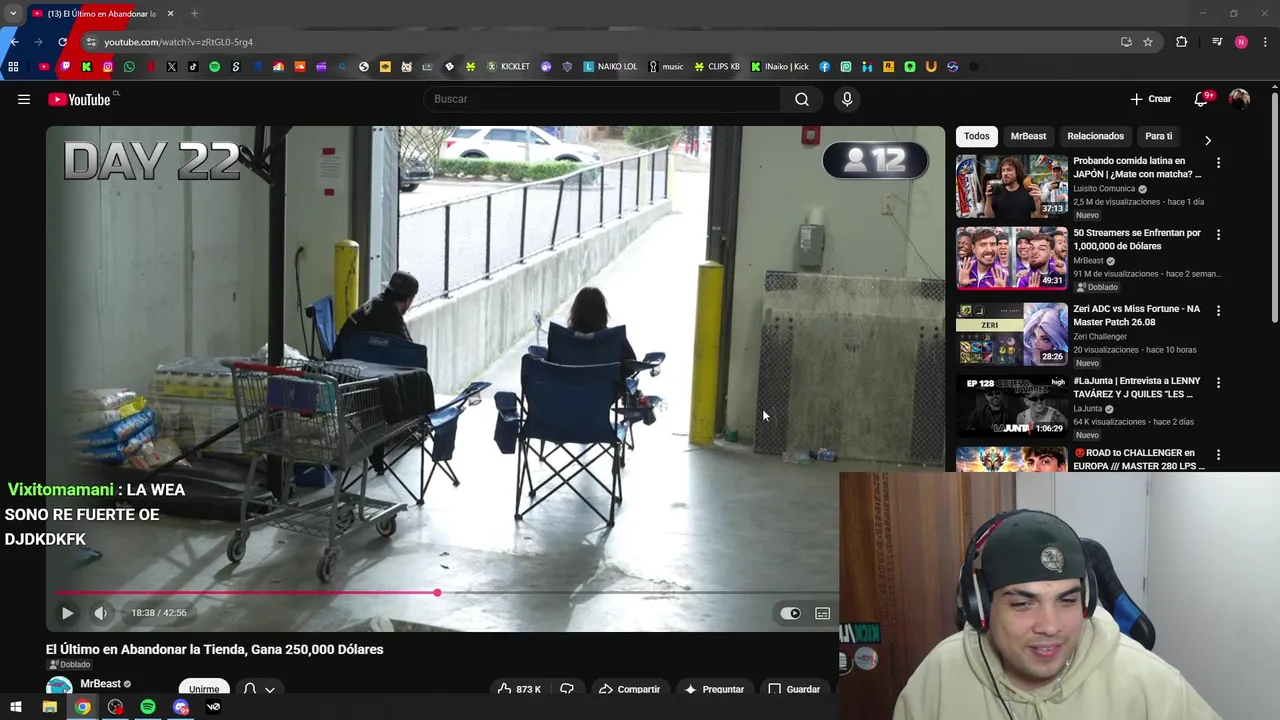Open File Explorer from the taskbar

tap(49, 707)
